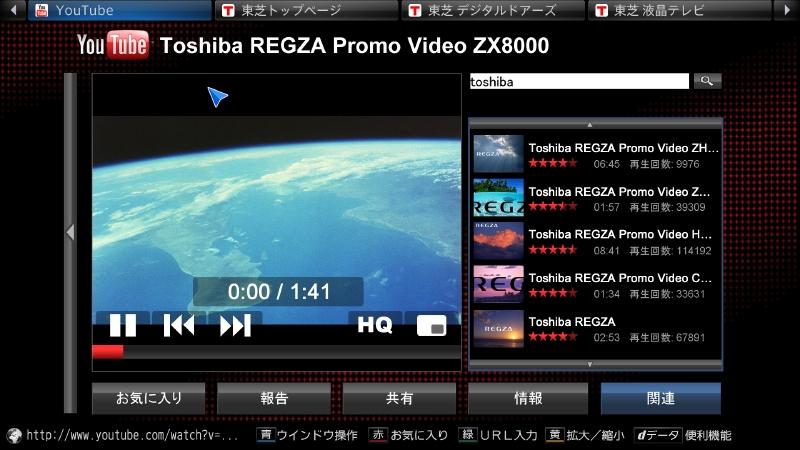Click blue 青 window operation key

[x=266, y=435]
